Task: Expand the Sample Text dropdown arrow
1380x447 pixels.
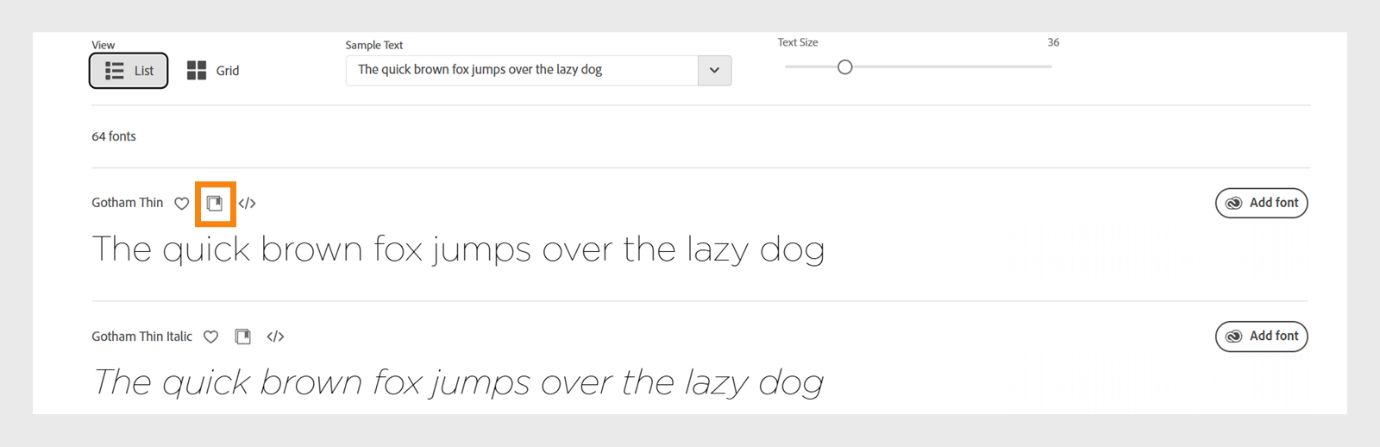Action: coord(714,70)
